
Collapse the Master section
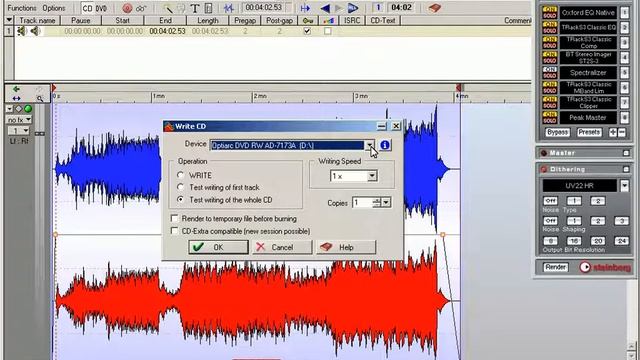click(626, 153)
